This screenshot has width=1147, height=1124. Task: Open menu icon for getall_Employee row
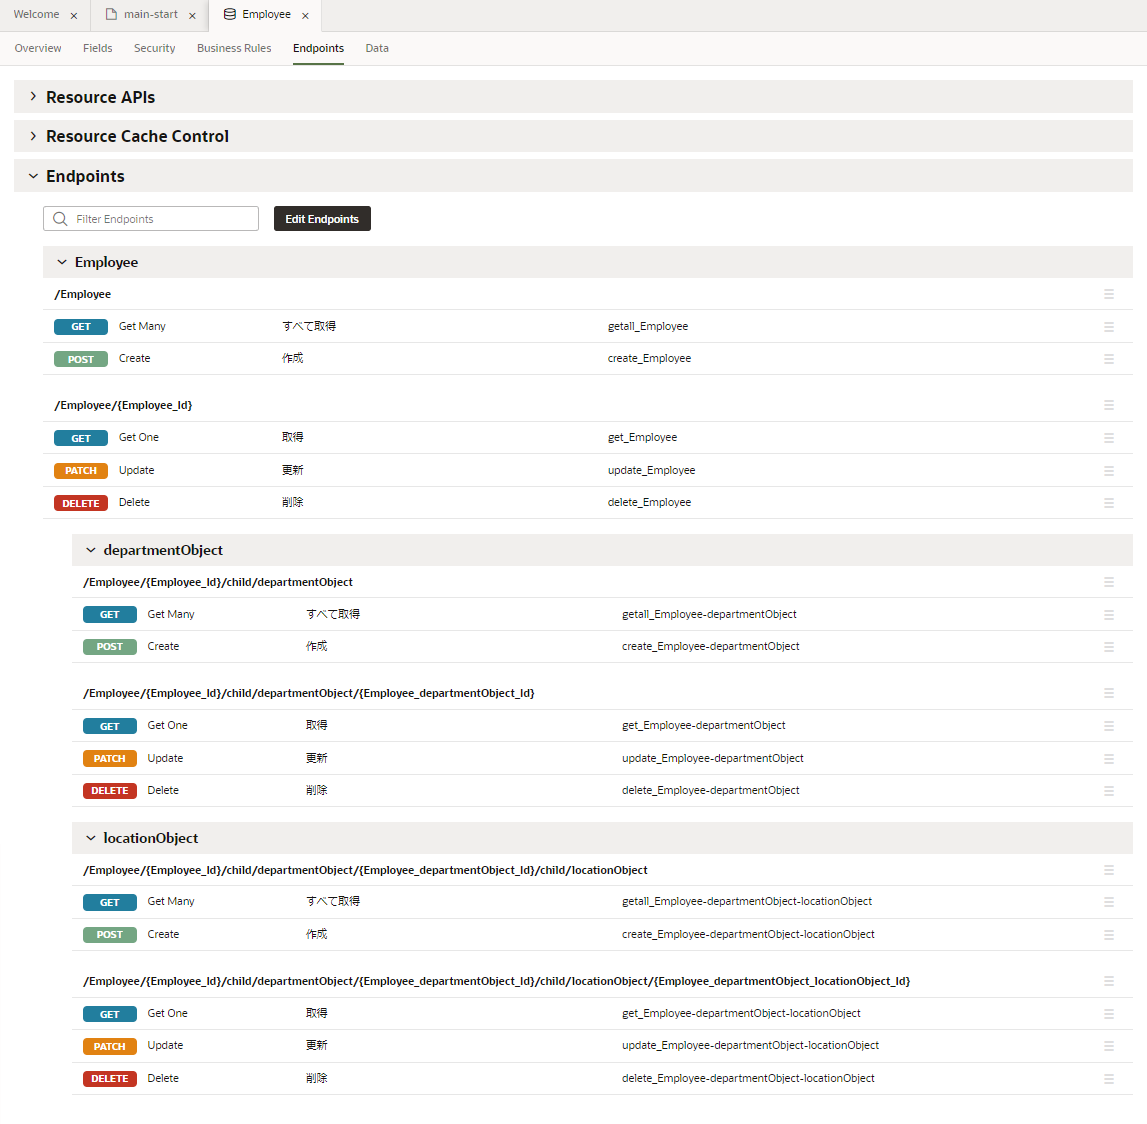point(1108,327)
